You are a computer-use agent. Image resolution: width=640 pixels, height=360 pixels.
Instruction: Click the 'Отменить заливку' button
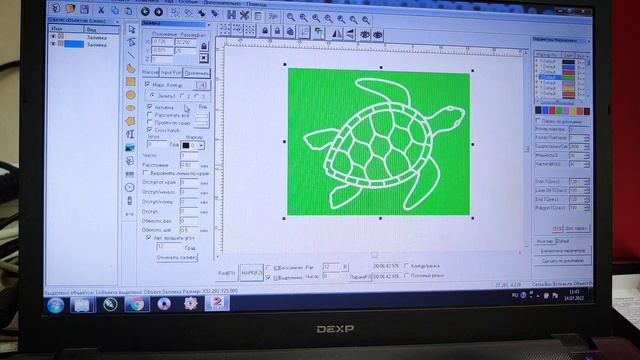pos(176,258)
